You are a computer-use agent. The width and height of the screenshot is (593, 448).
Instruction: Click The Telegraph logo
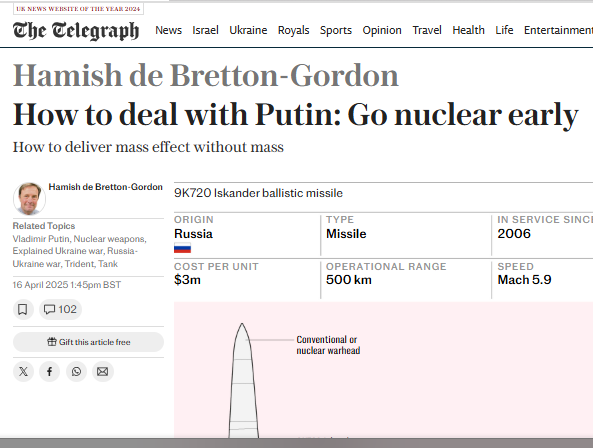click(x=76, y=30)
